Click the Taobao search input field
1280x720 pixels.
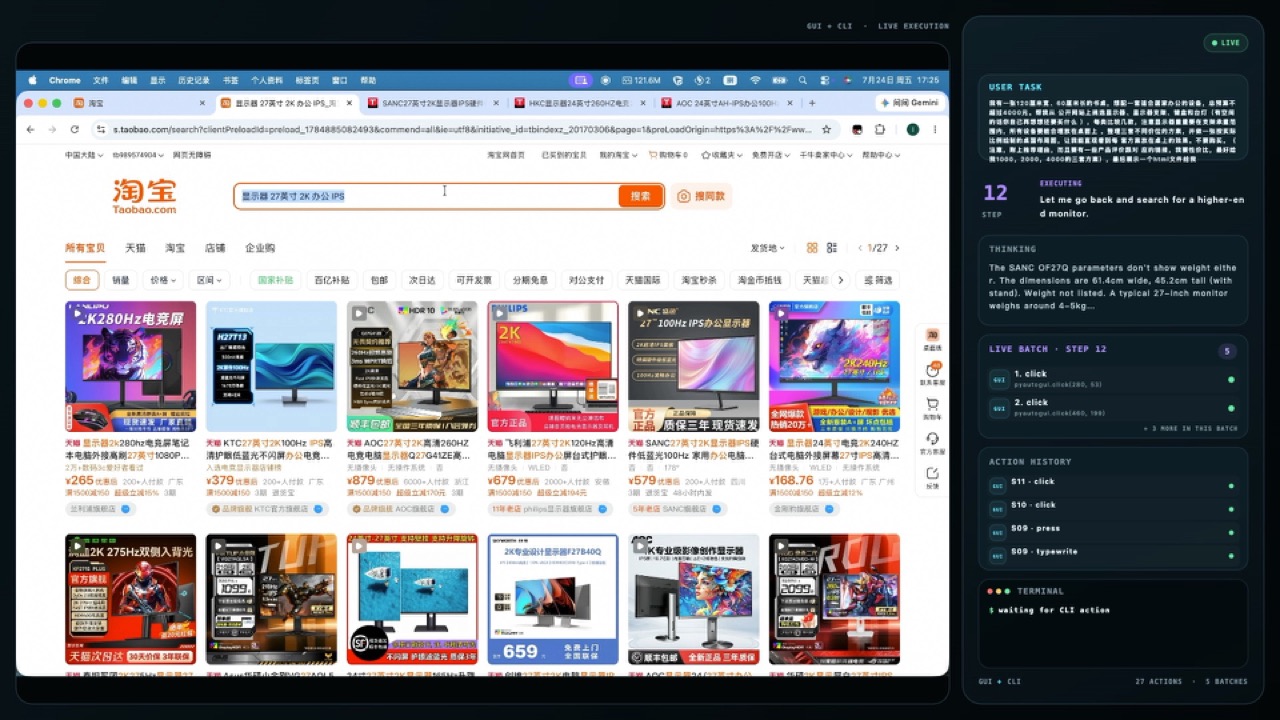click(x=427, y=196)
